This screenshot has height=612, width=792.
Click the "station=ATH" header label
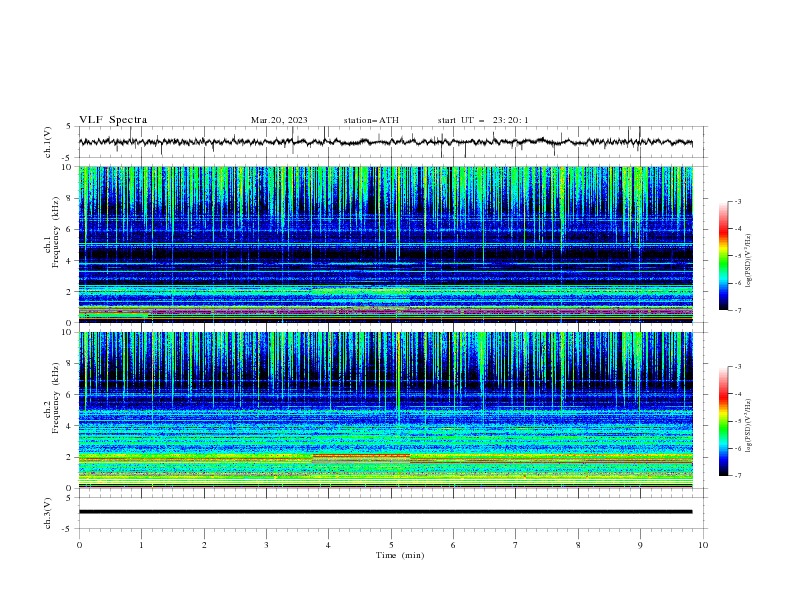[x=371, y=120]
